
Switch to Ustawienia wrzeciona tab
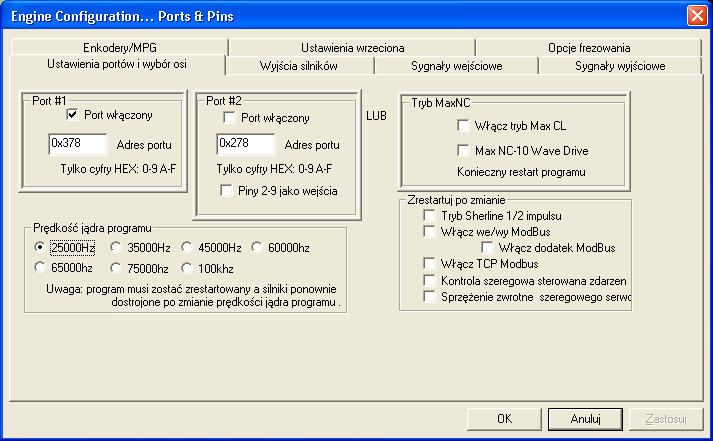point(352,48)
